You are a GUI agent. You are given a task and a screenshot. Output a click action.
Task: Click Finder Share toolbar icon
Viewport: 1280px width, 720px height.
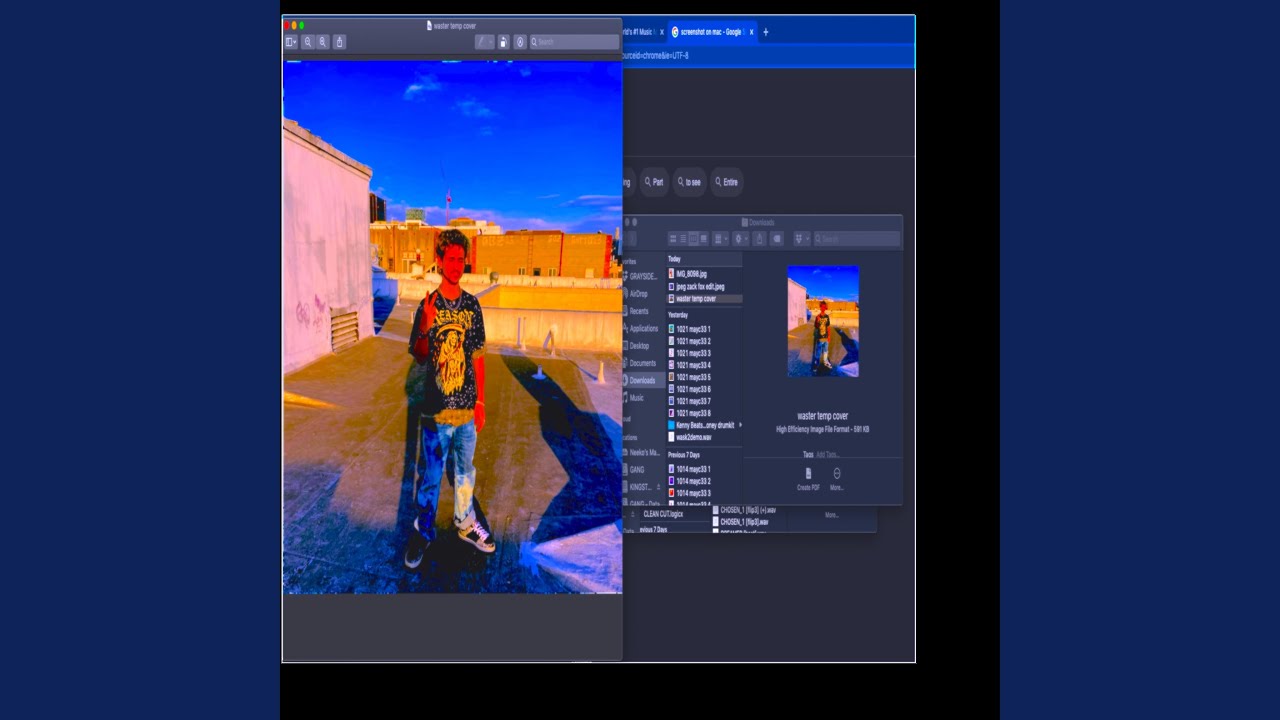759,239
